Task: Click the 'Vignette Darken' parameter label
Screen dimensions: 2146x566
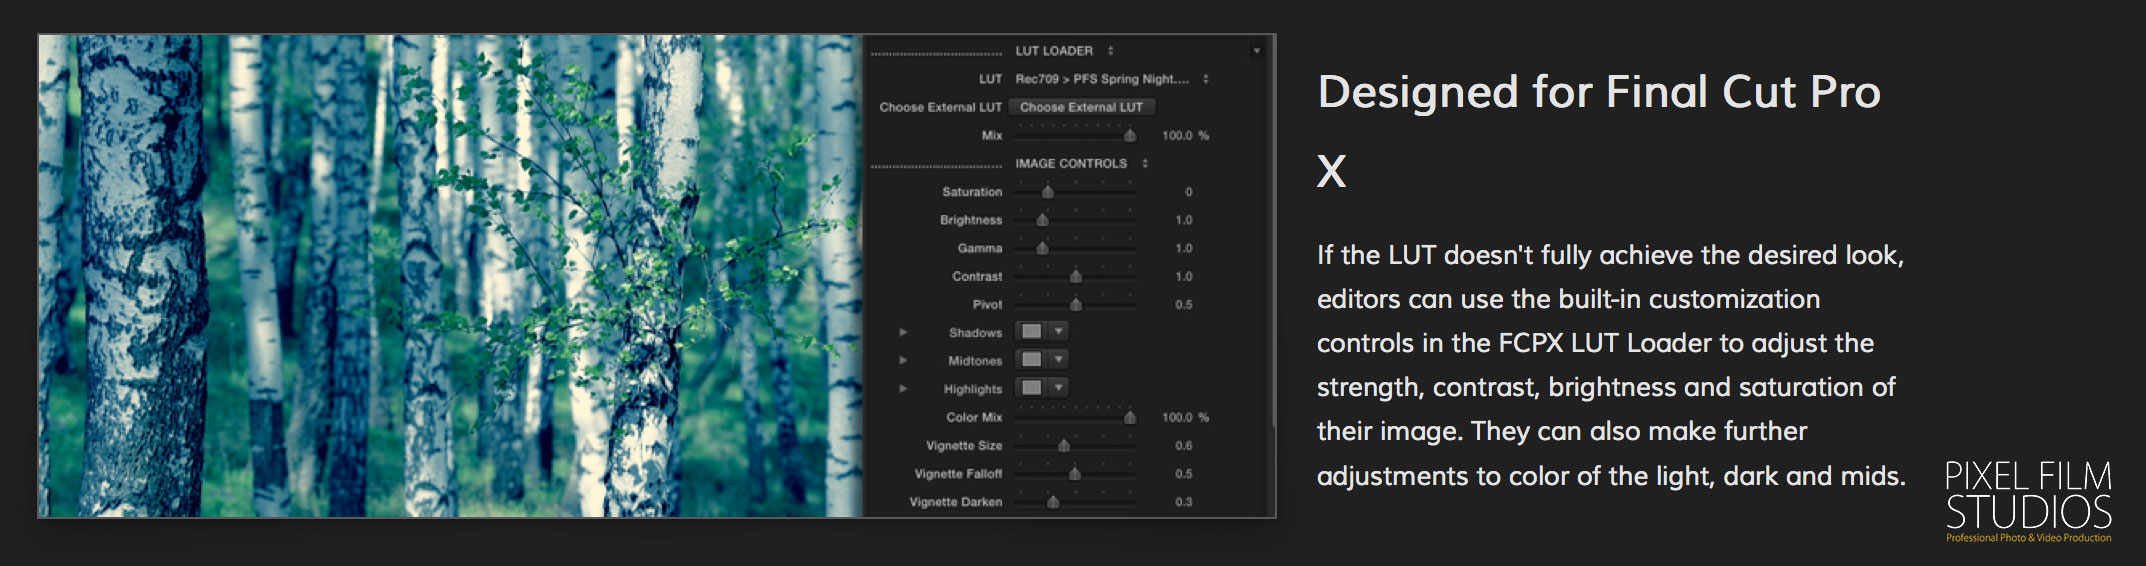Action: tap(955, 501)
